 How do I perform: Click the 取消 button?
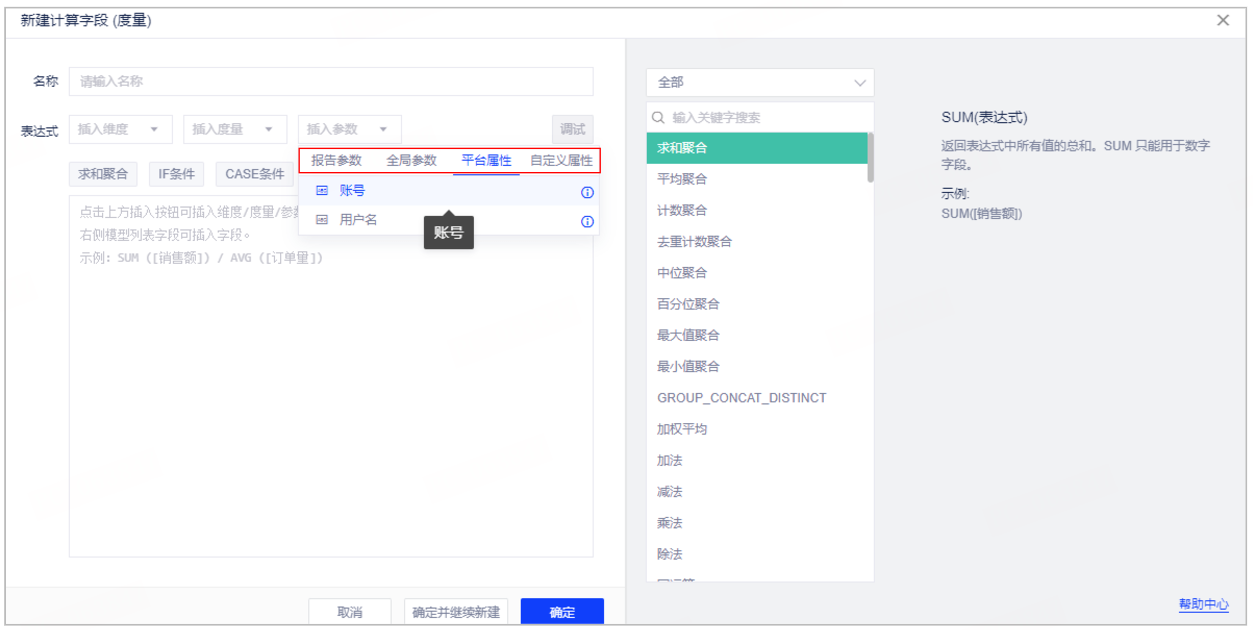pyautogui.click(x=349, y=612)
